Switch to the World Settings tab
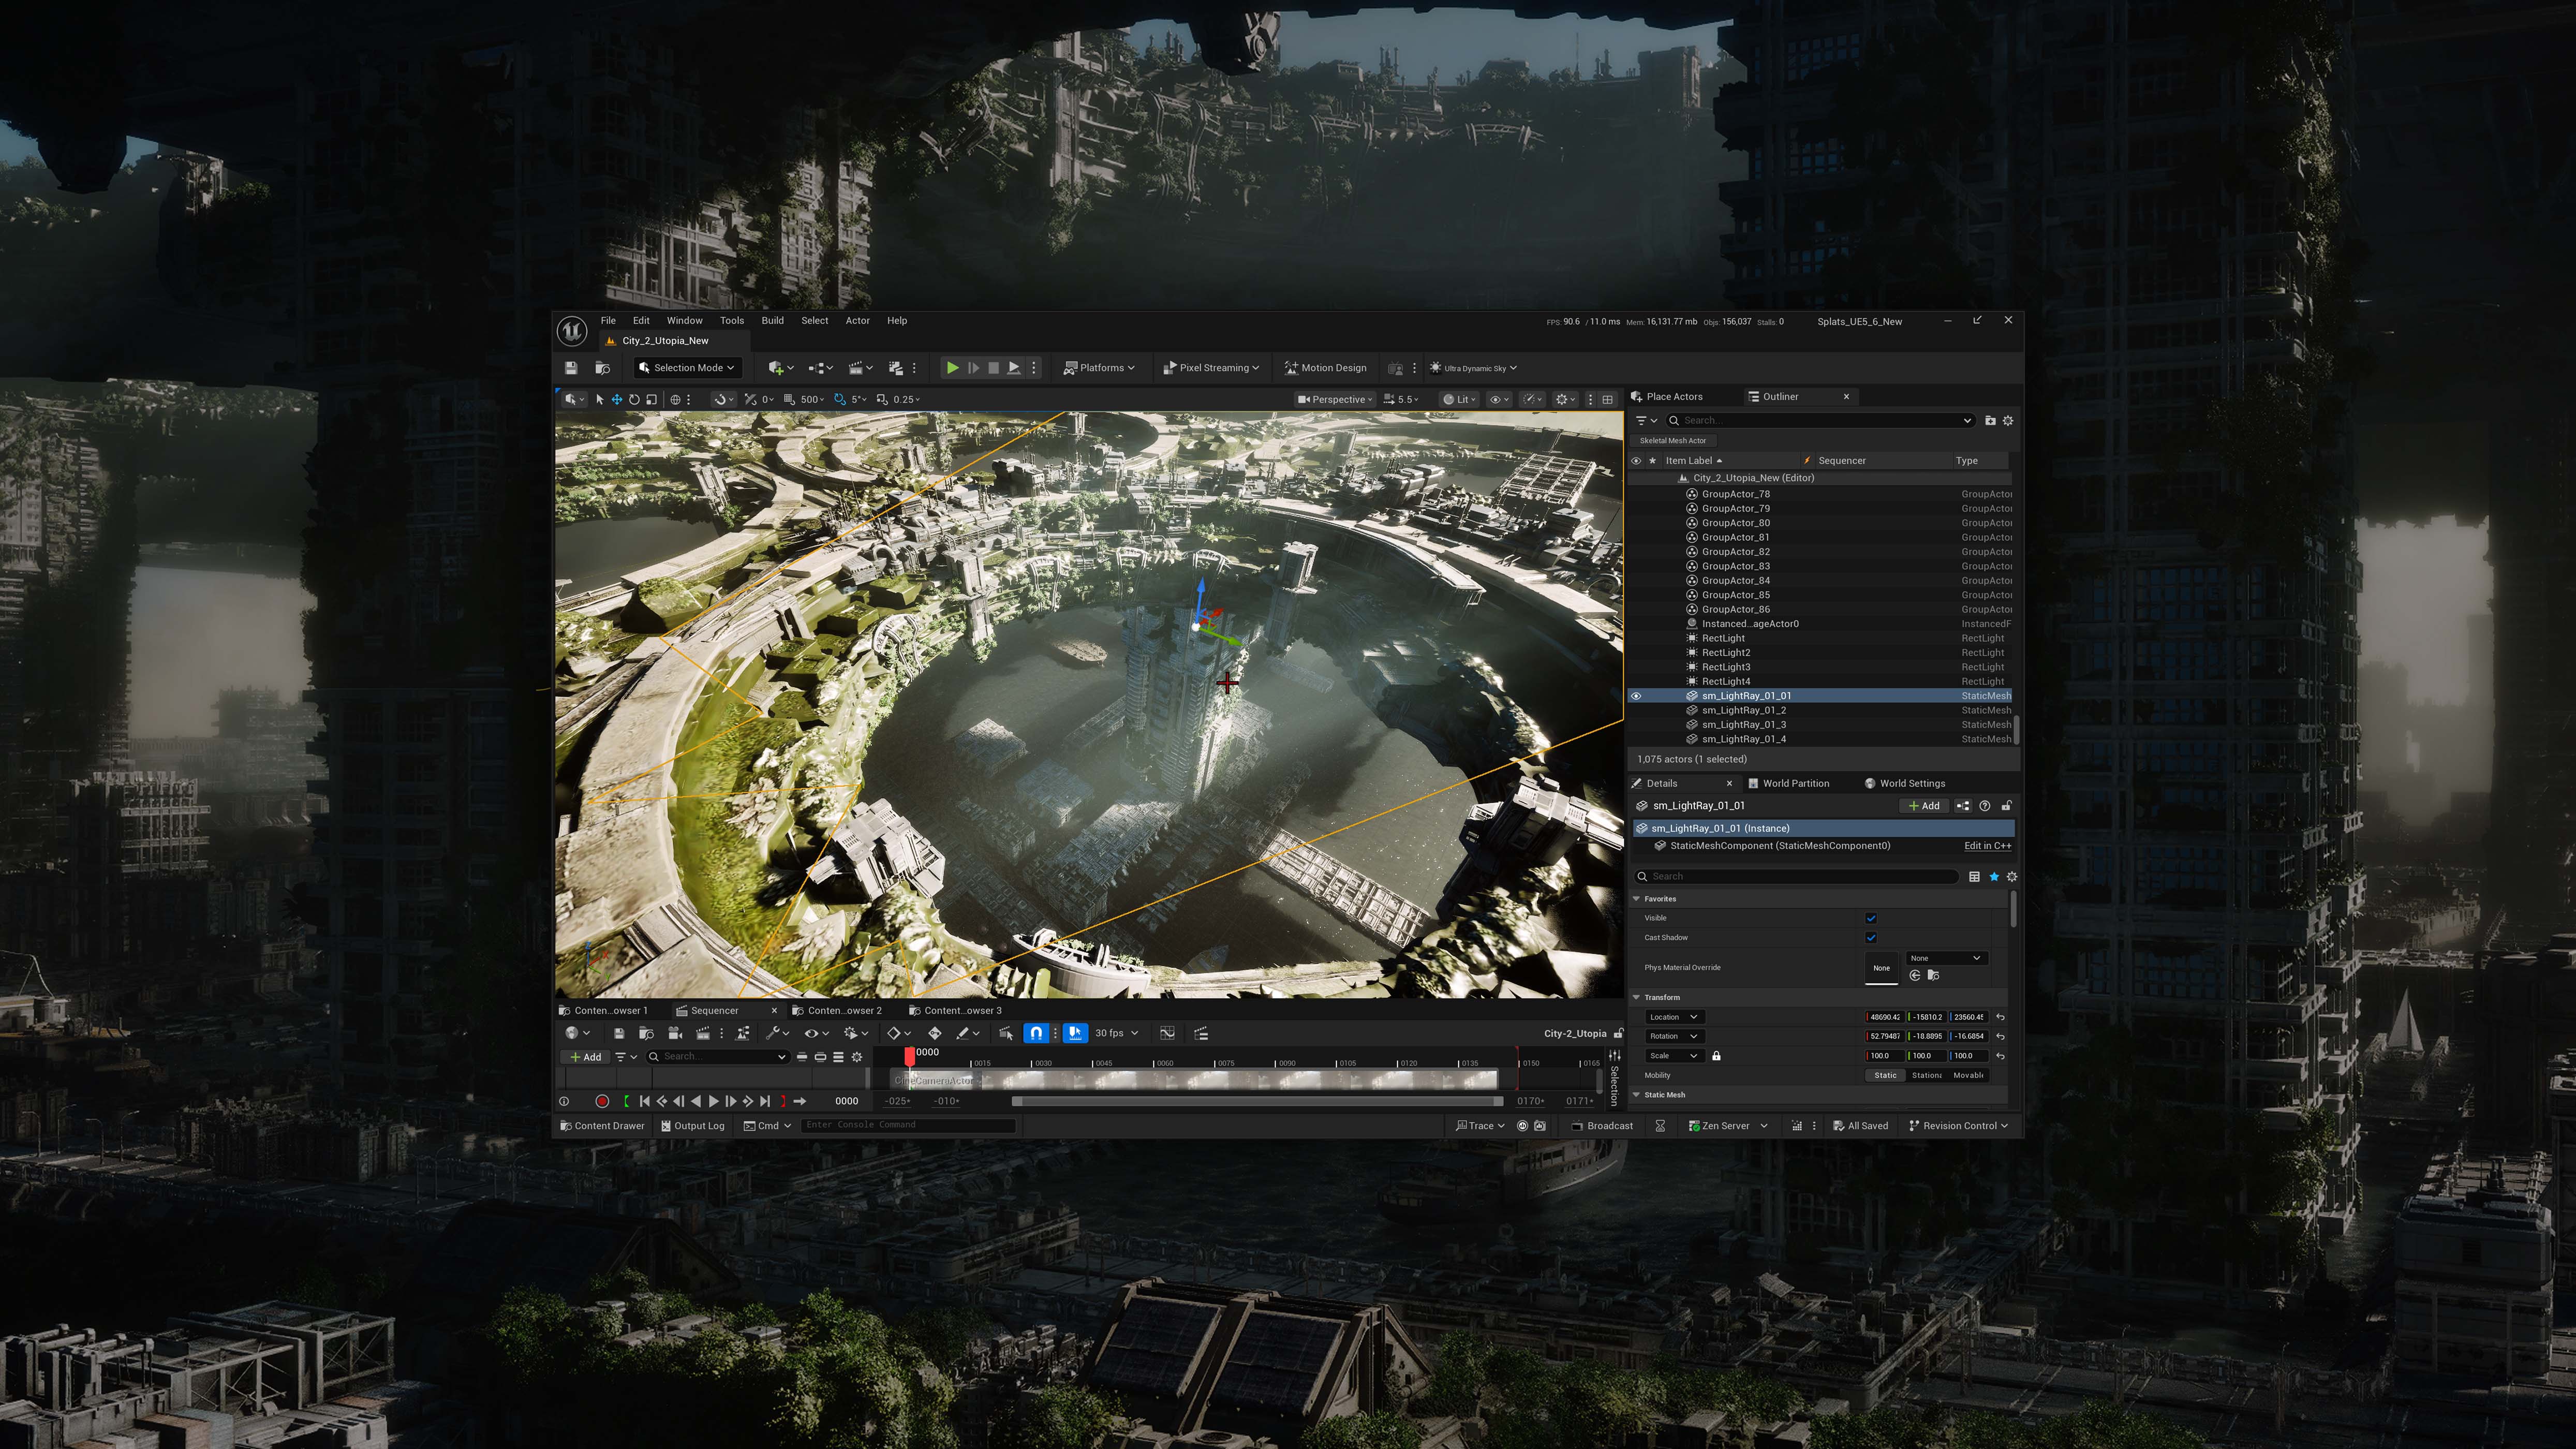Viewport: 2576px width, 1449px height. click(x=1911, y=783)
